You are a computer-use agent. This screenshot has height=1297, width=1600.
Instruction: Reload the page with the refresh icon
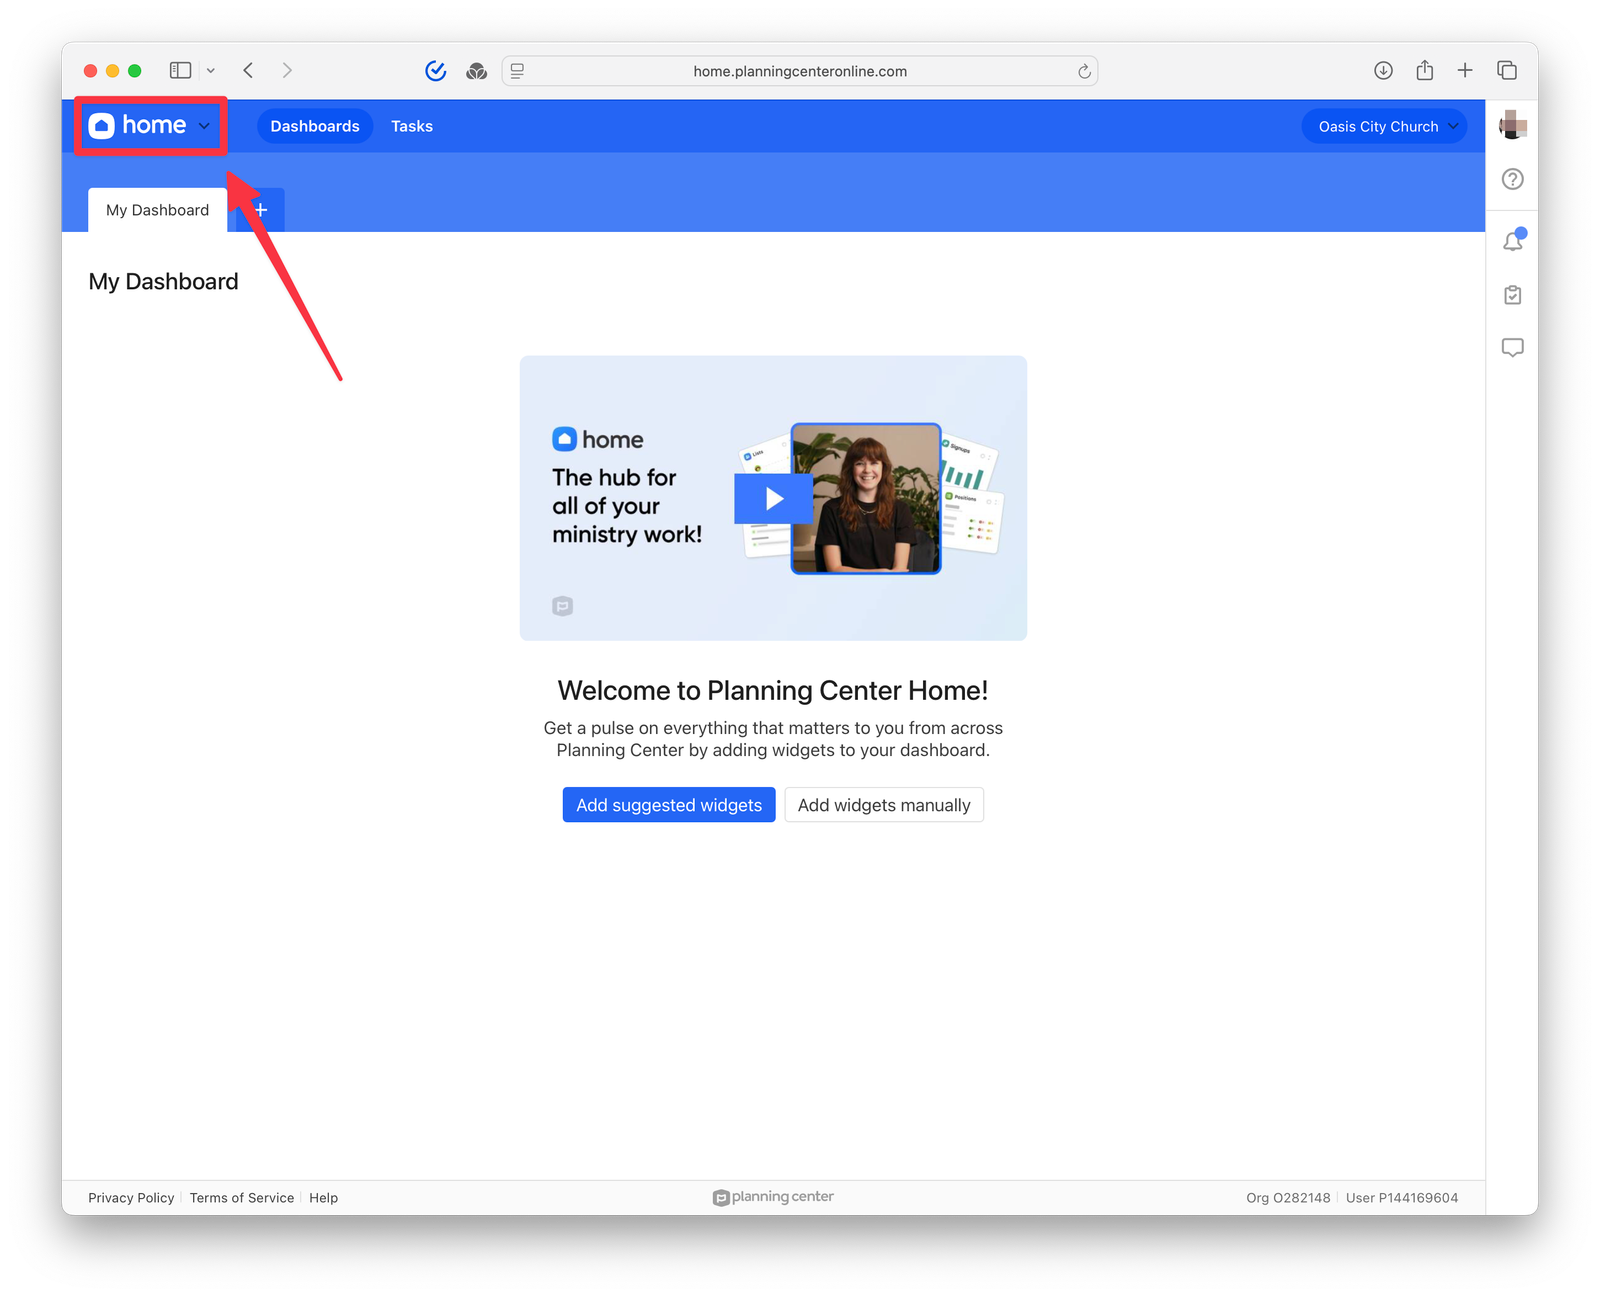coord(1084,71)
